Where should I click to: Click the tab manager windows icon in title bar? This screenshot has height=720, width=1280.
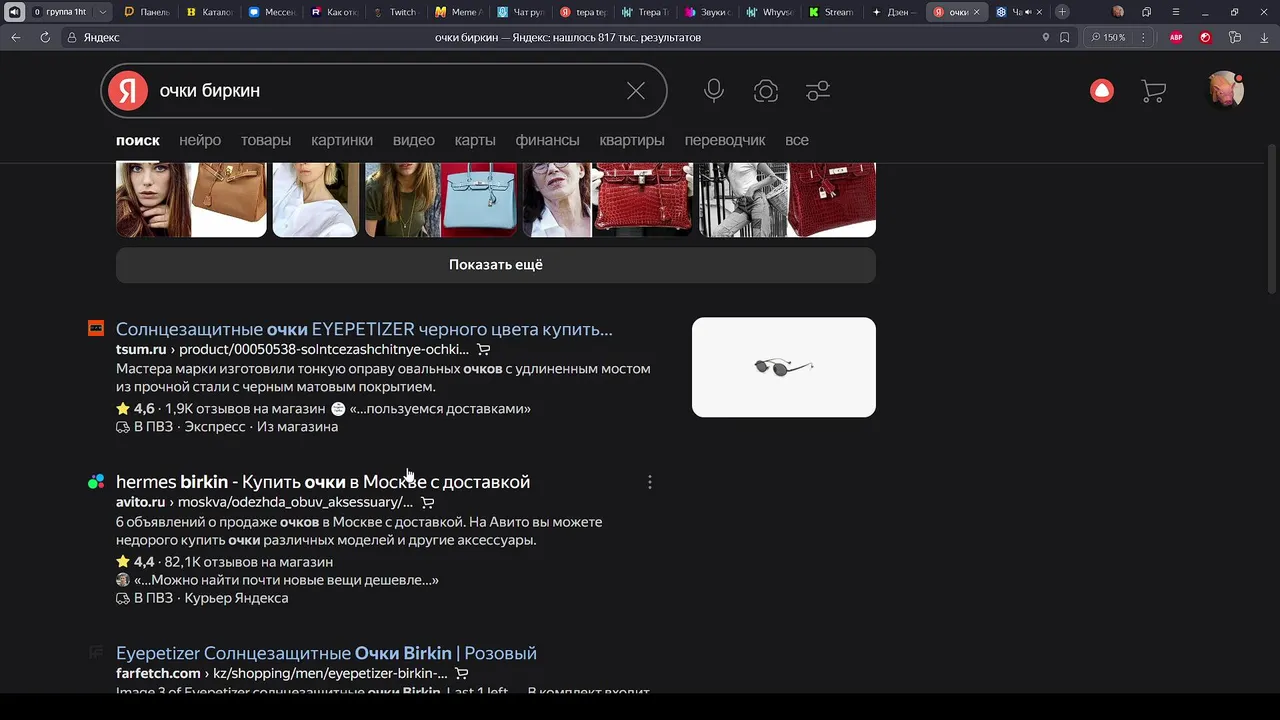coord(1146,12)
